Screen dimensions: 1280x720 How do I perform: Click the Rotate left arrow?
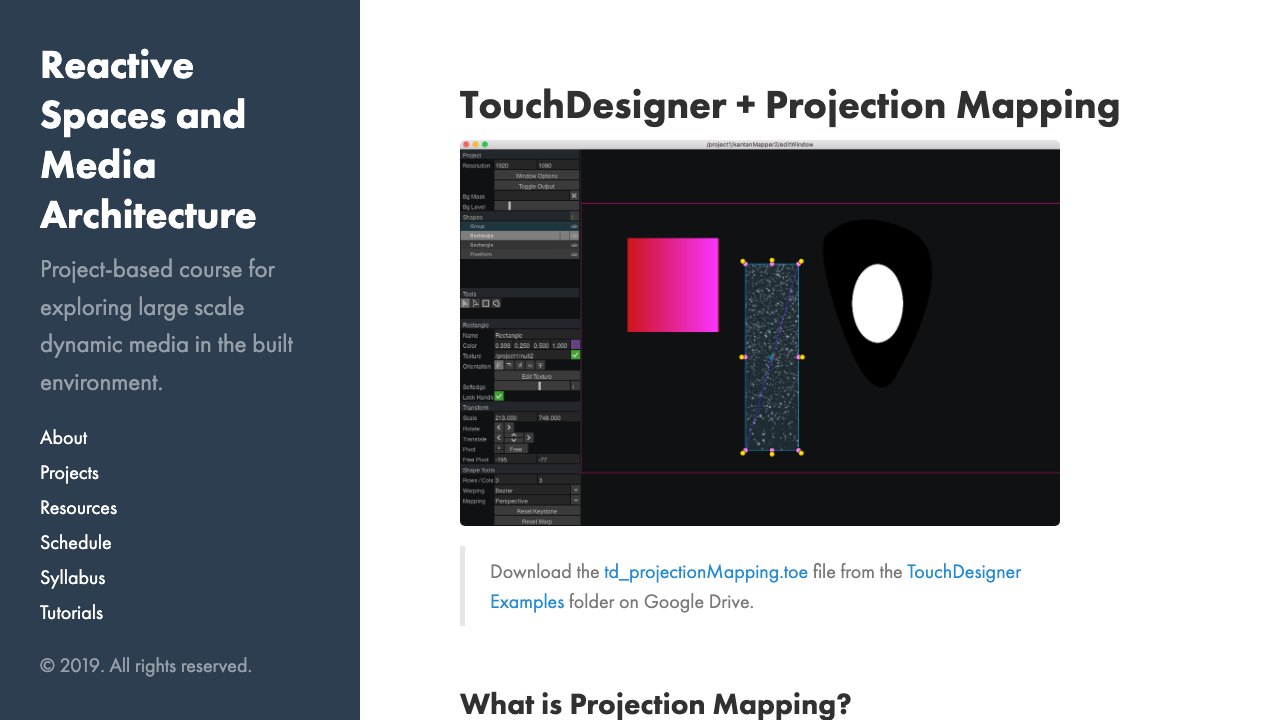(x=499, y=428)
